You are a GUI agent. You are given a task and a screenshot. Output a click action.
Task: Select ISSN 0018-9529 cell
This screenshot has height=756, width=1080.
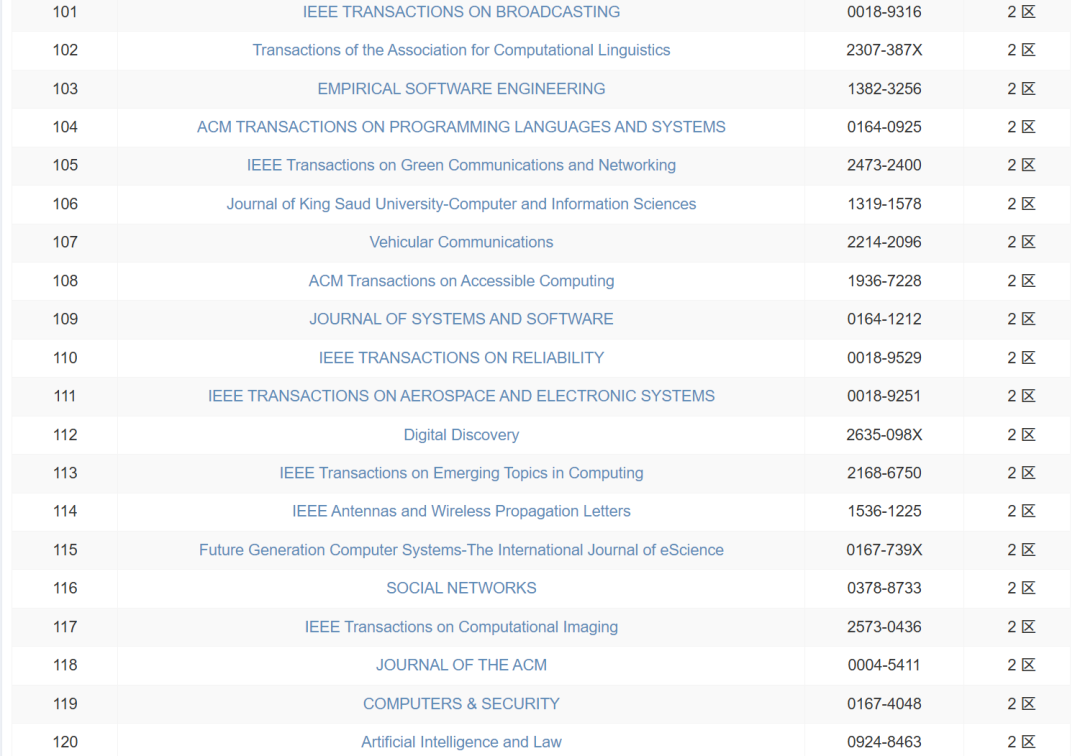click(884, 358)
